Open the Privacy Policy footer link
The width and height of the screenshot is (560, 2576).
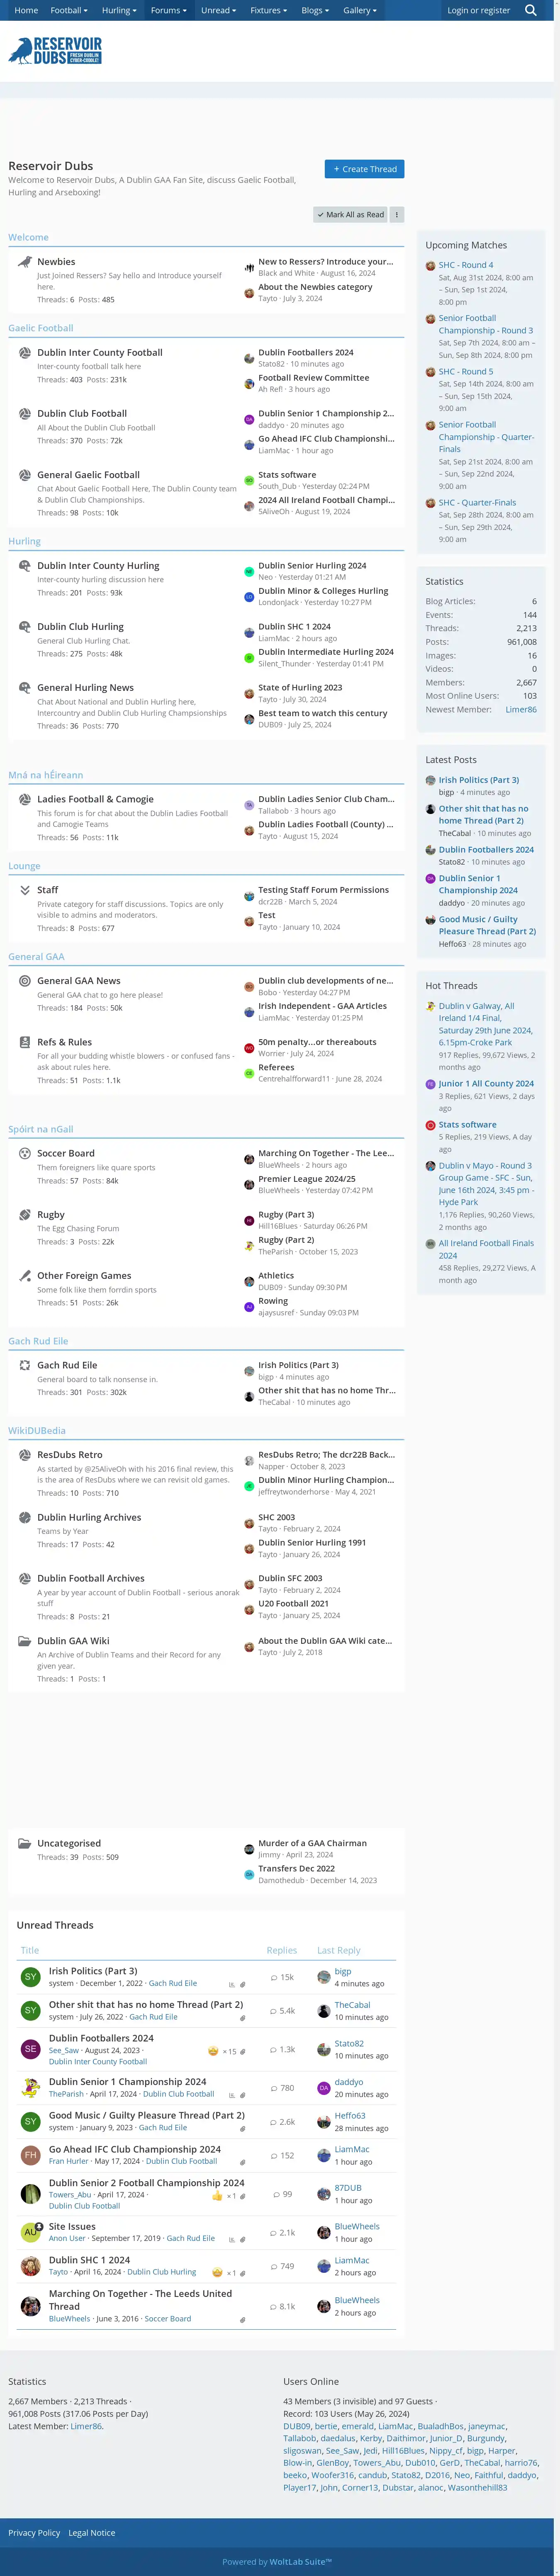pos(34,2533)
